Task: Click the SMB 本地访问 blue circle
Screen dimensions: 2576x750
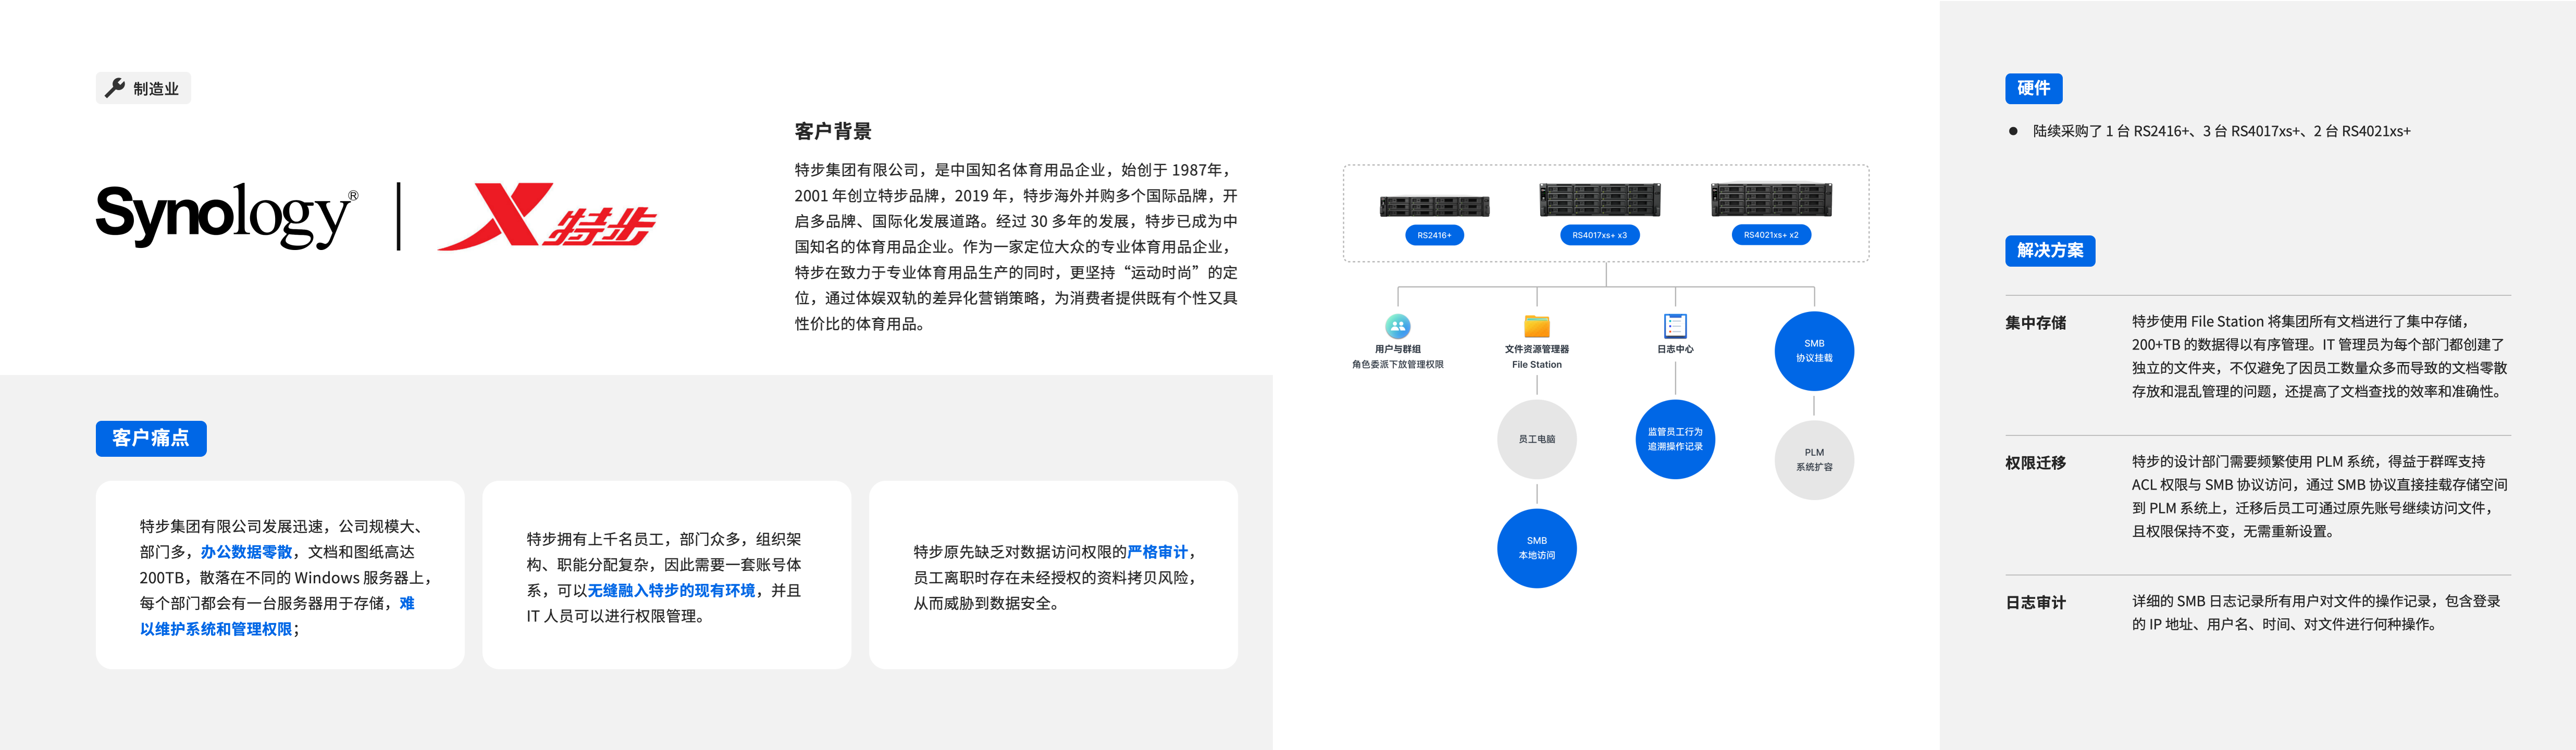Action: click(x=1536, y=548)
